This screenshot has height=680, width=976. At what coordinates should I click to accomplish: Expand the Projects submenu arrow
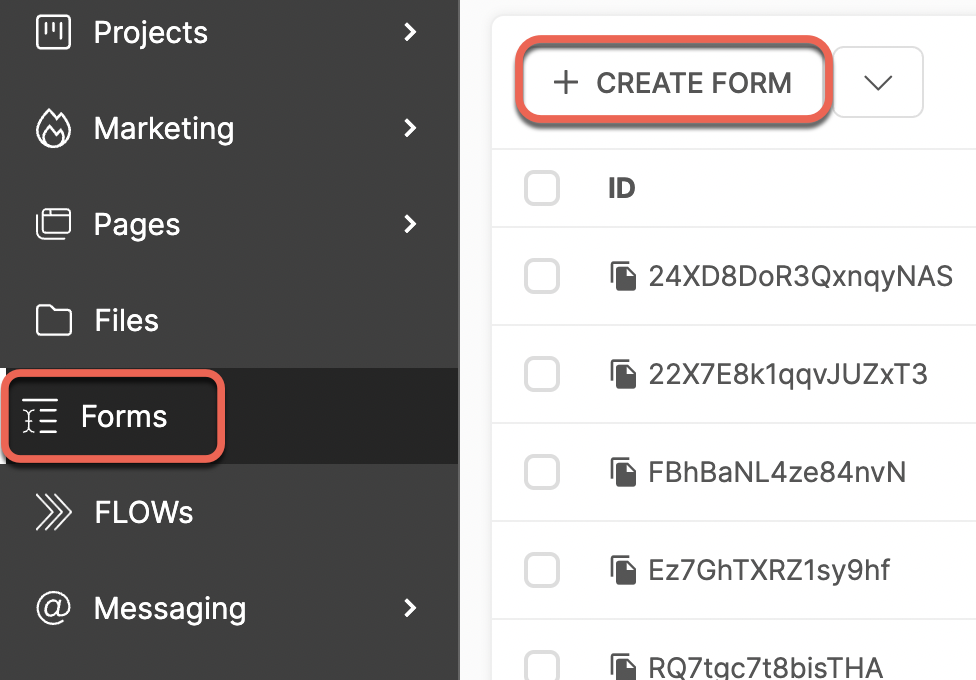[x=410, y=32]
